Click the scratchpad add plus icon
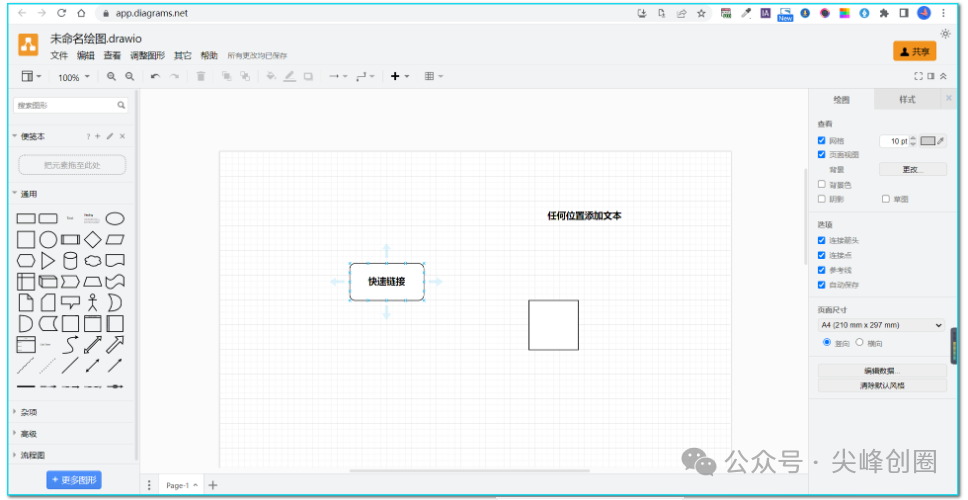The height and width of the screenshot is (500, 968). click(x=98, y=136)
